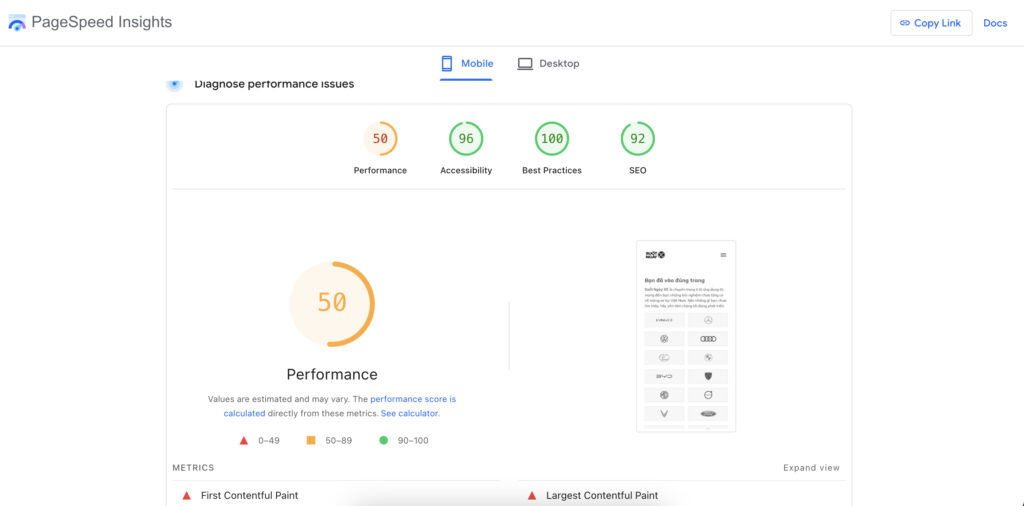This screenshot has height=506, width=1024.
Task: Open the Docs link
Action: click(x=995, y=23)
